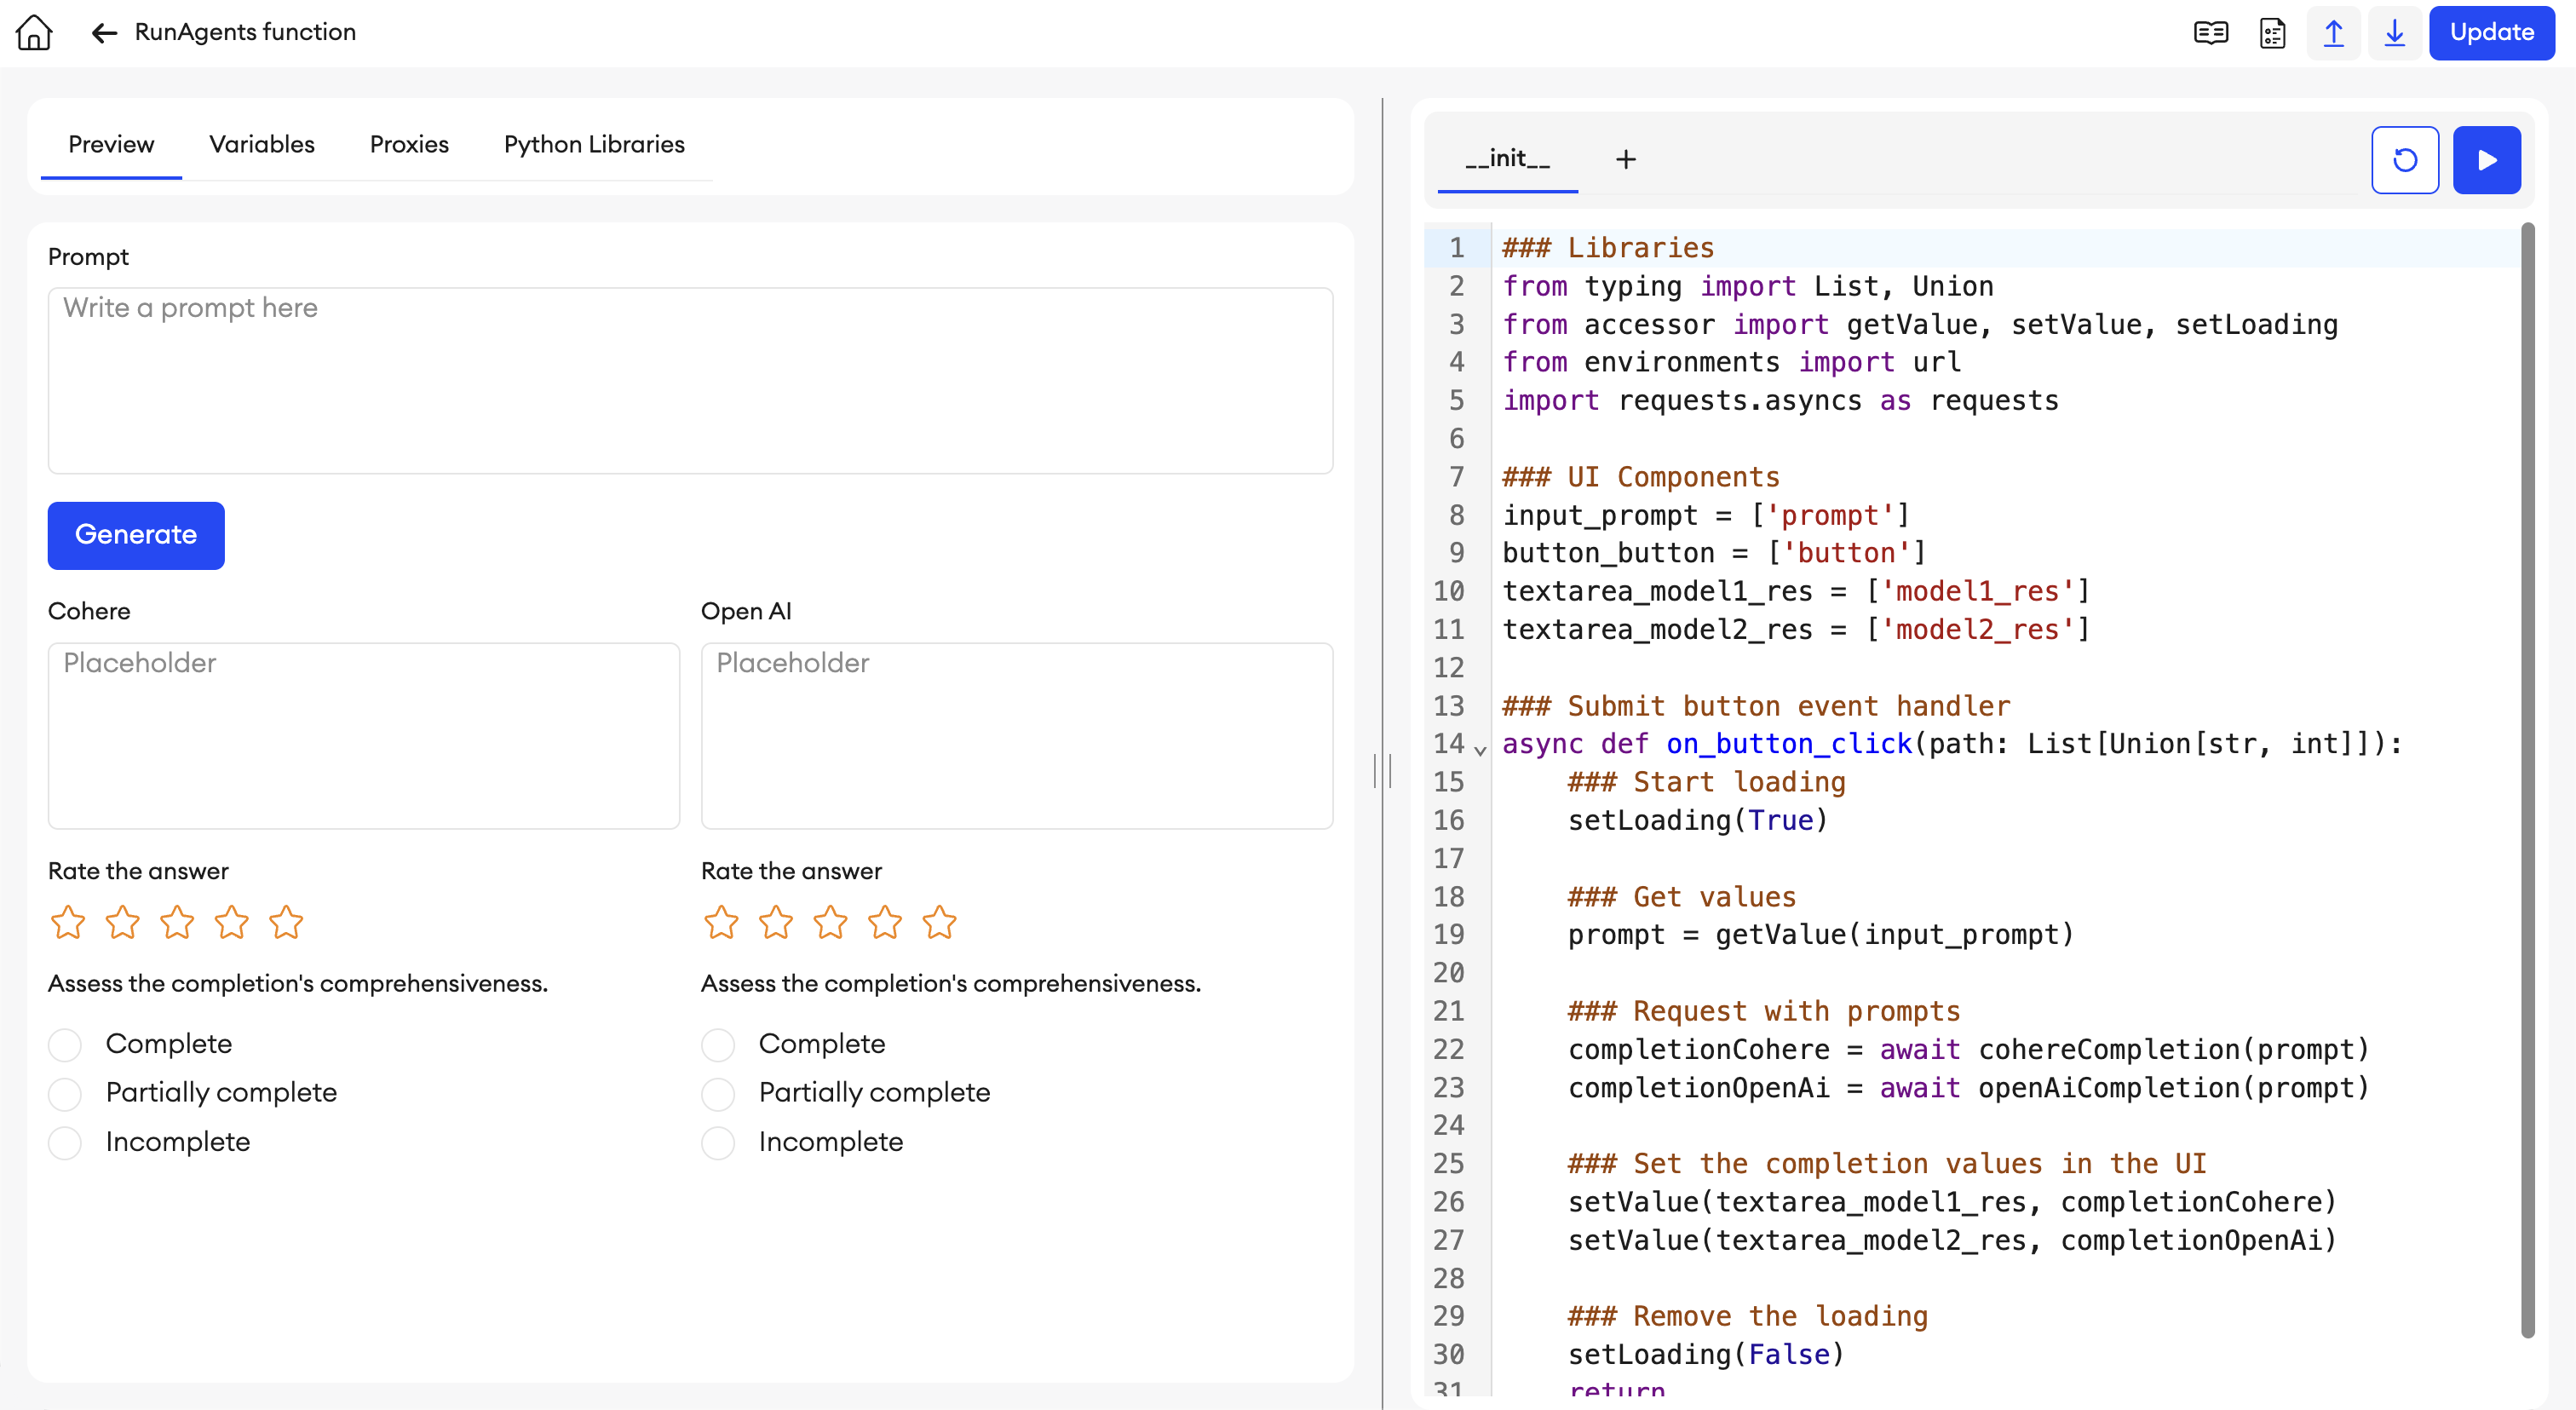
Task: Reset the code with the revert icon
Action: pos(2405,159)
